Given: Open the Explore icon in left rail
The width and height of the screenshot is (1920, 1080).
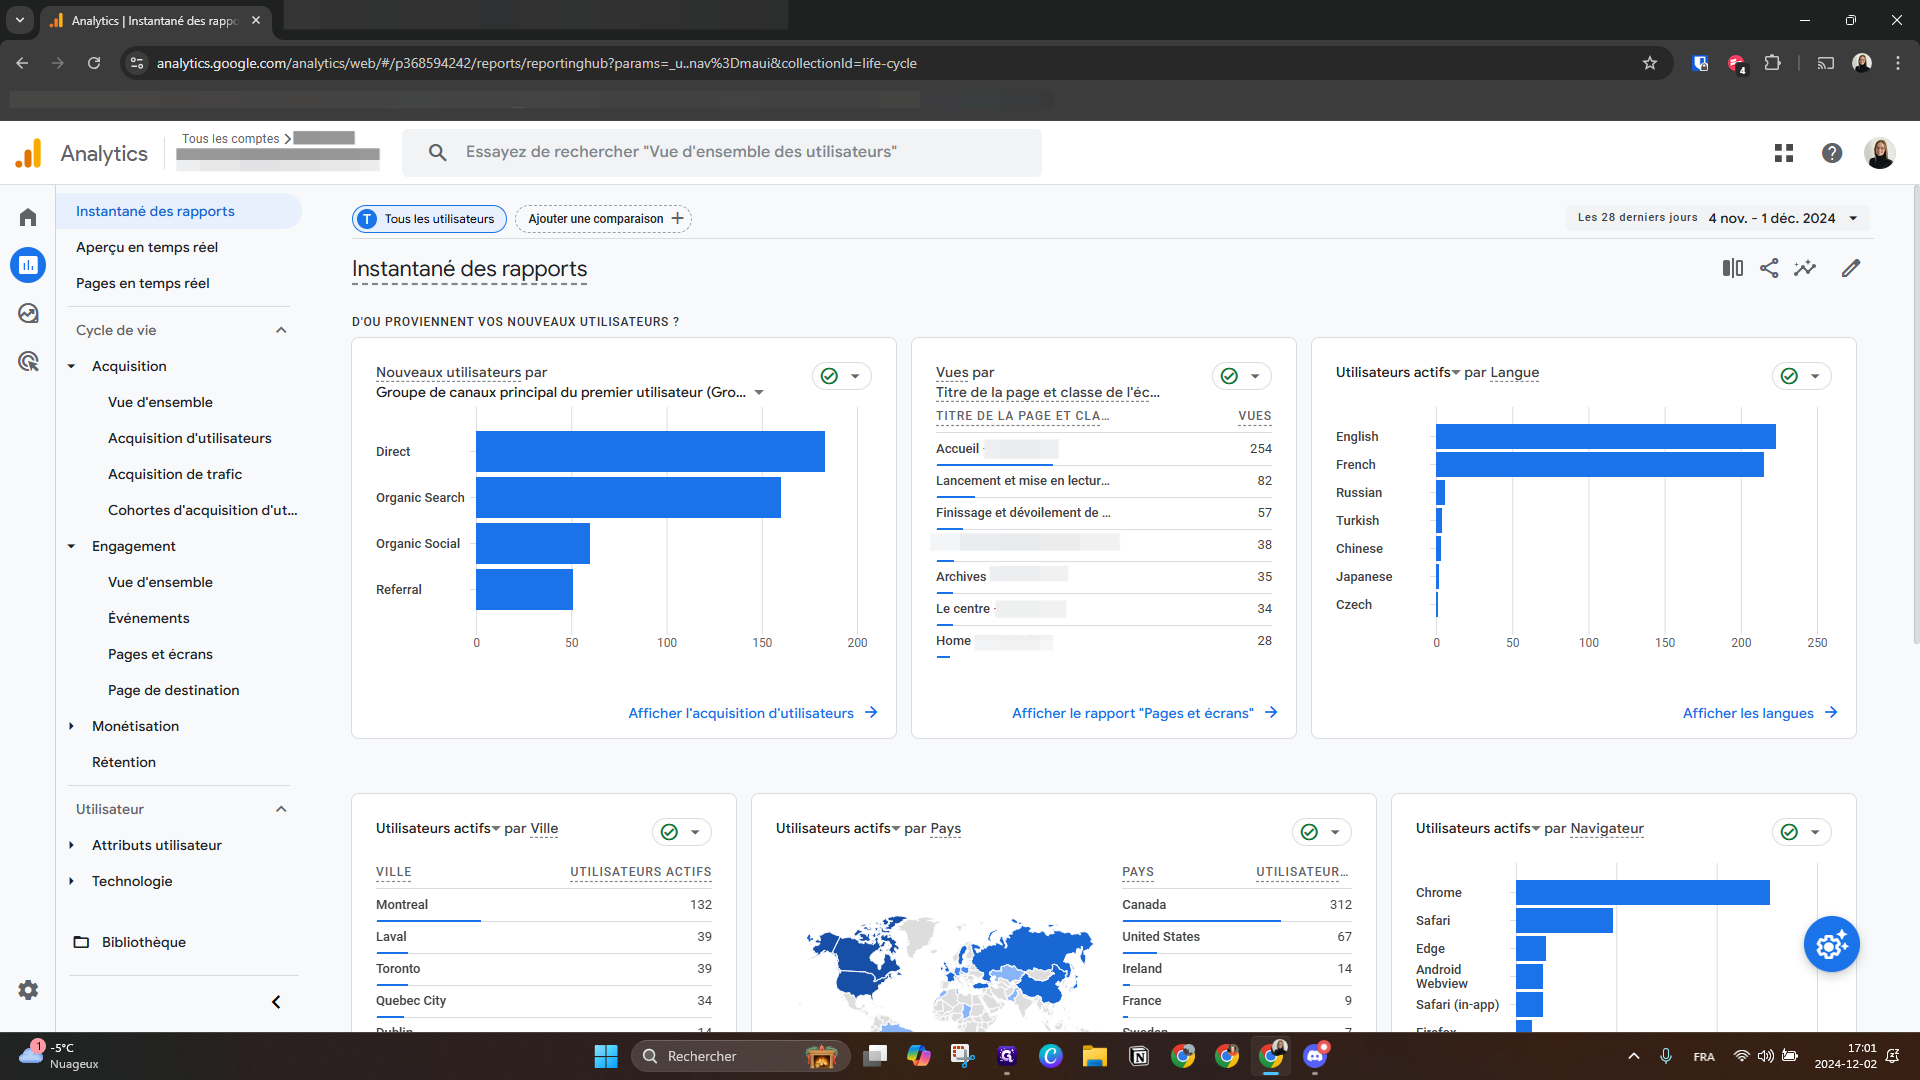Looking at the screenshot, I should [x=28, y=313].
